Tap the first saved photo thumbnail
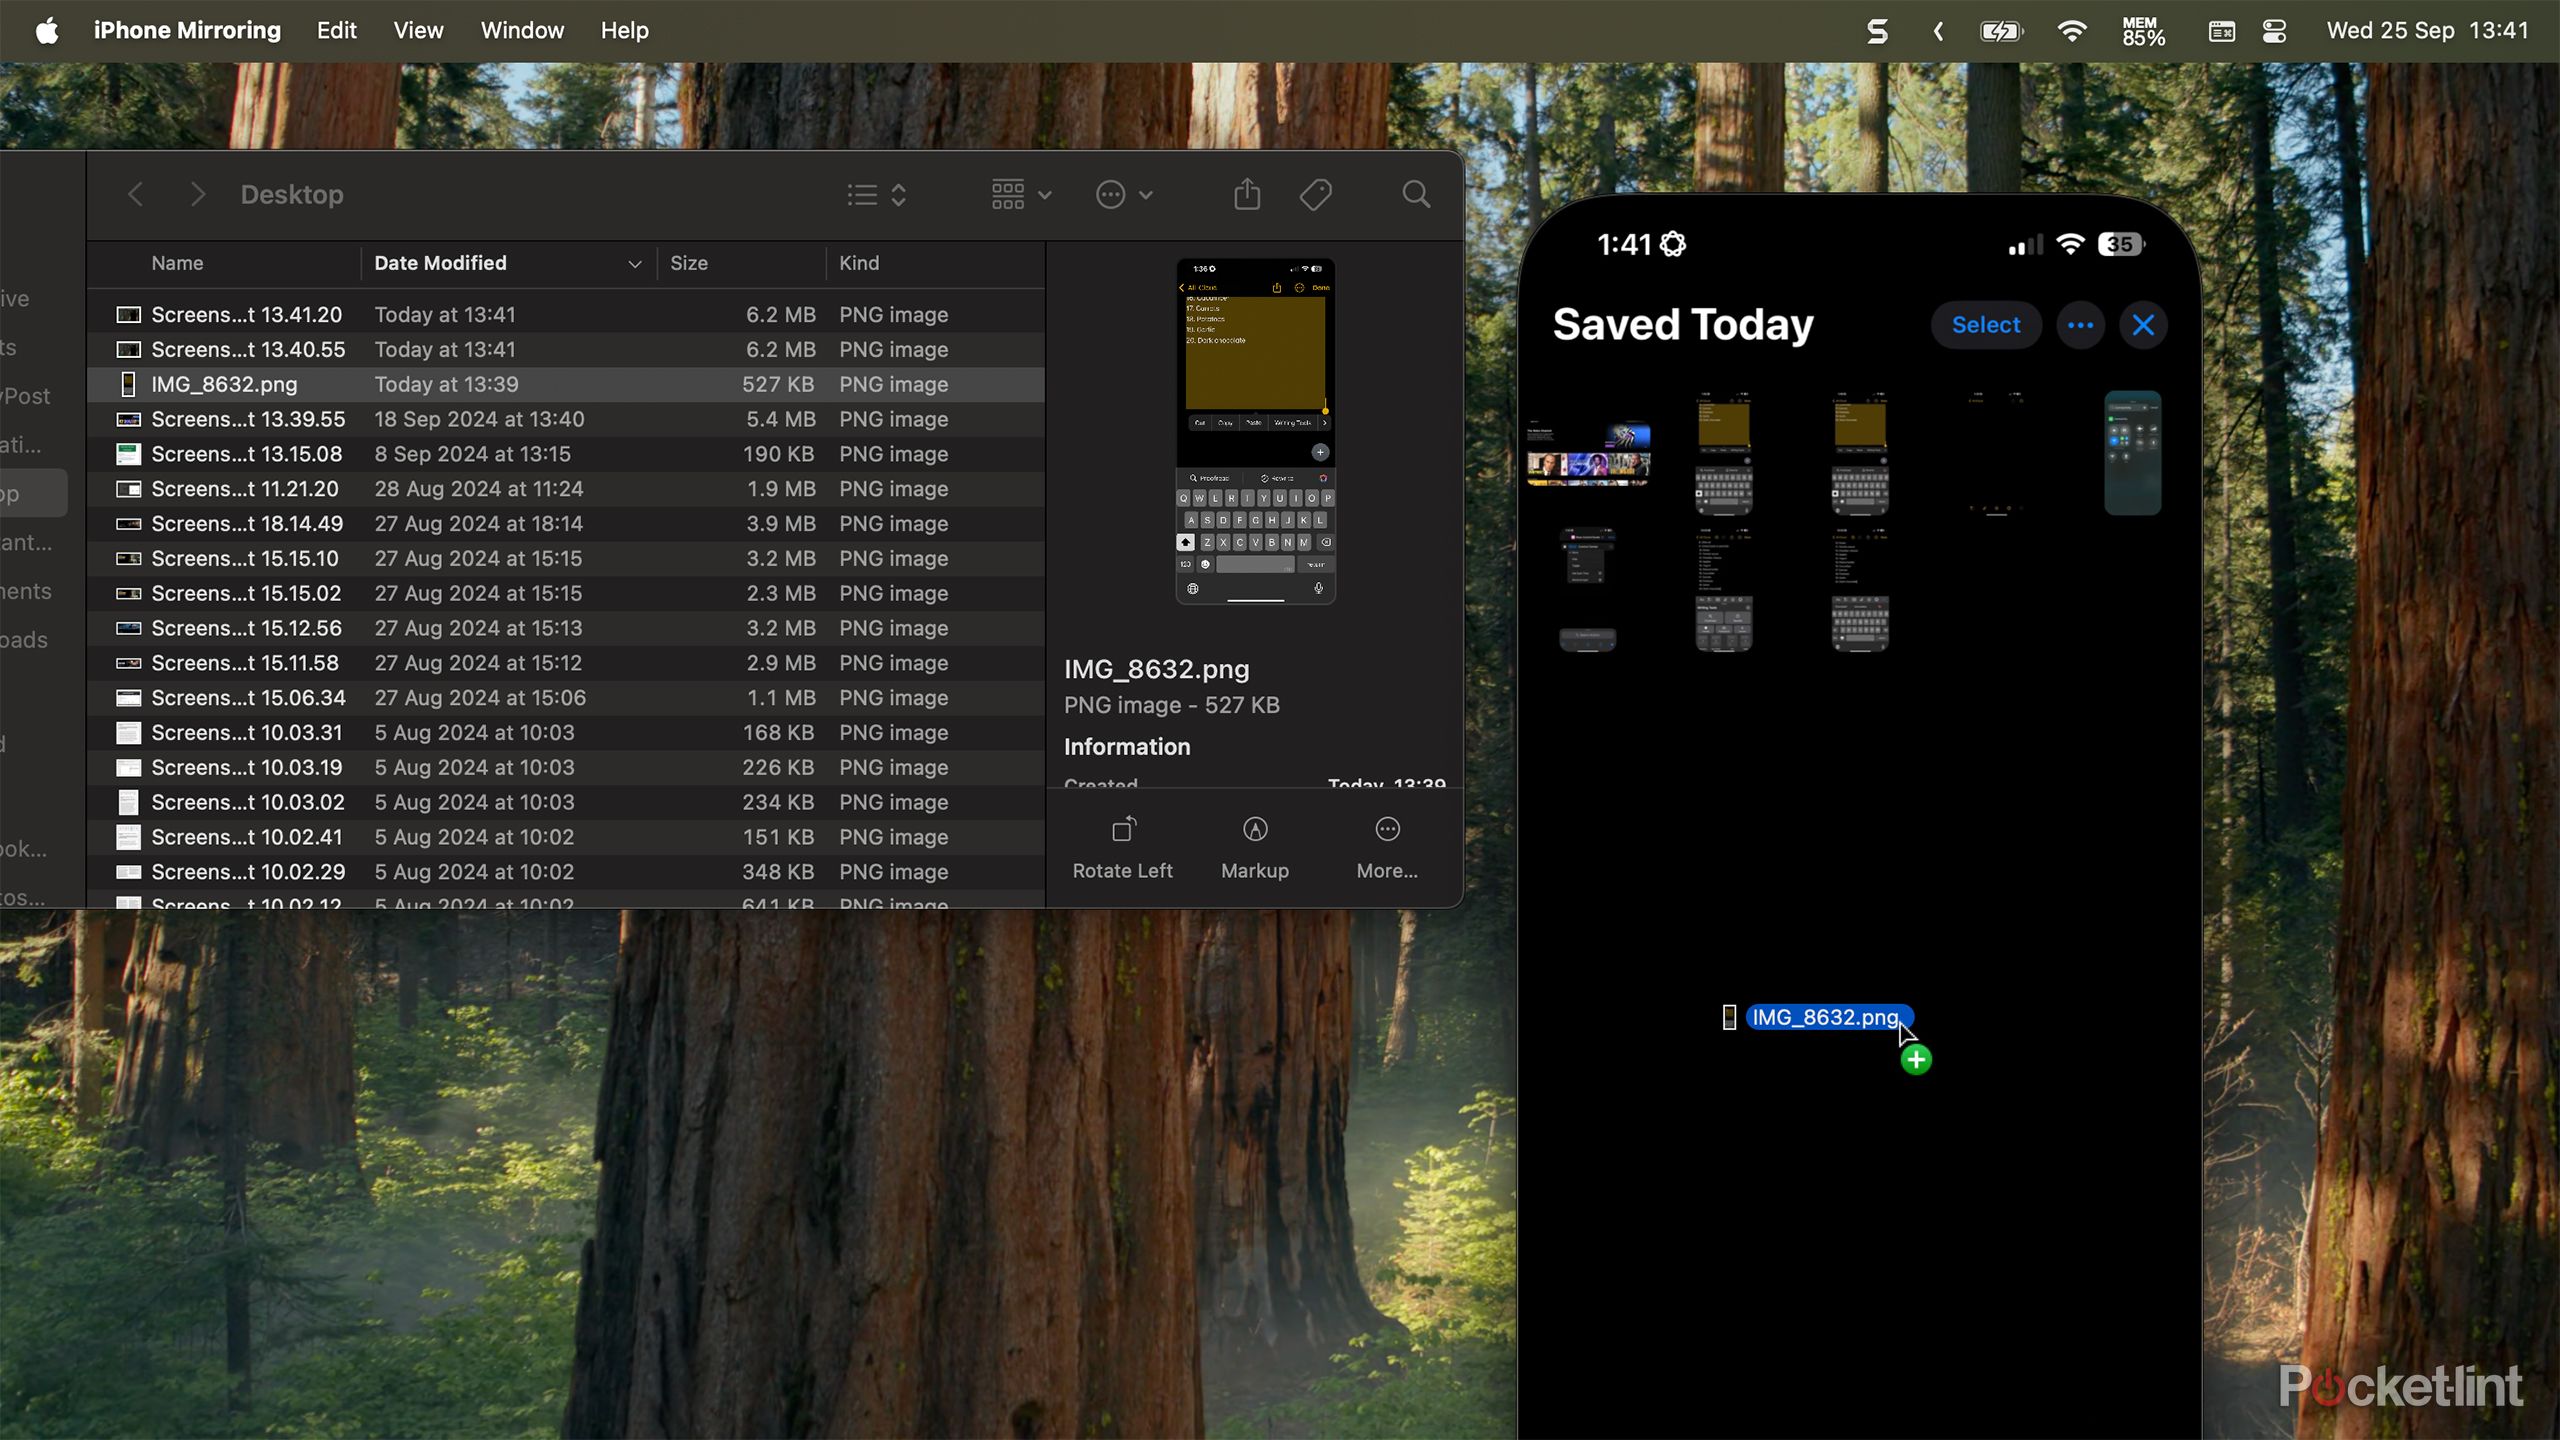Viewport: 2560px width, 1440px height. 1588,455
